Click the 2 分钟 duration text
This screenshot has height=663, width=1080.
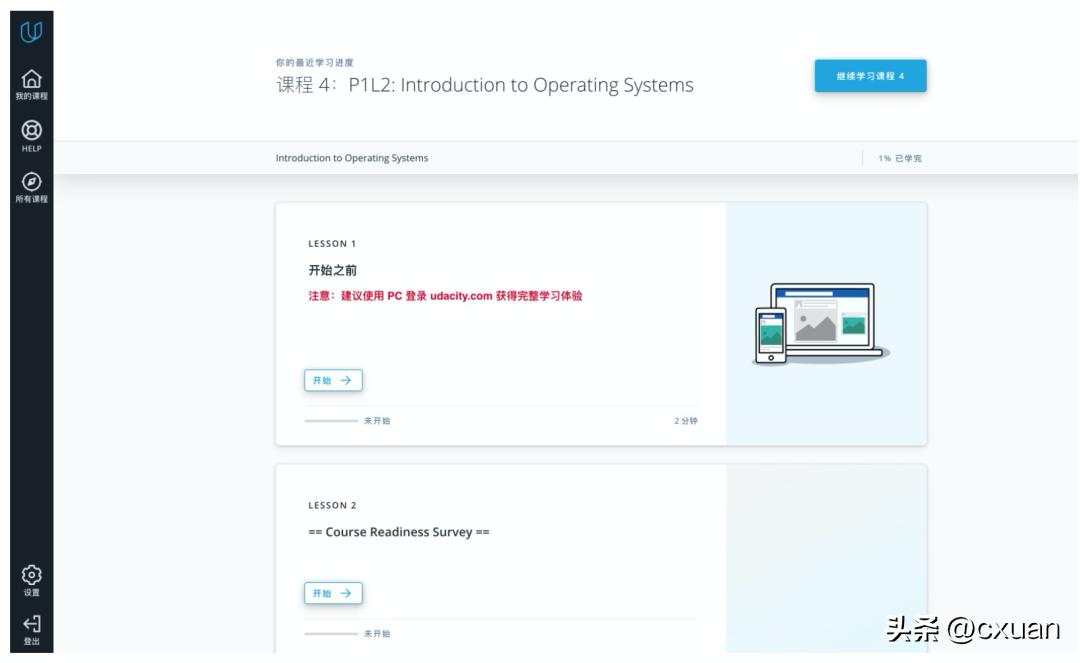pyautogui.click(x=685, y=421)
